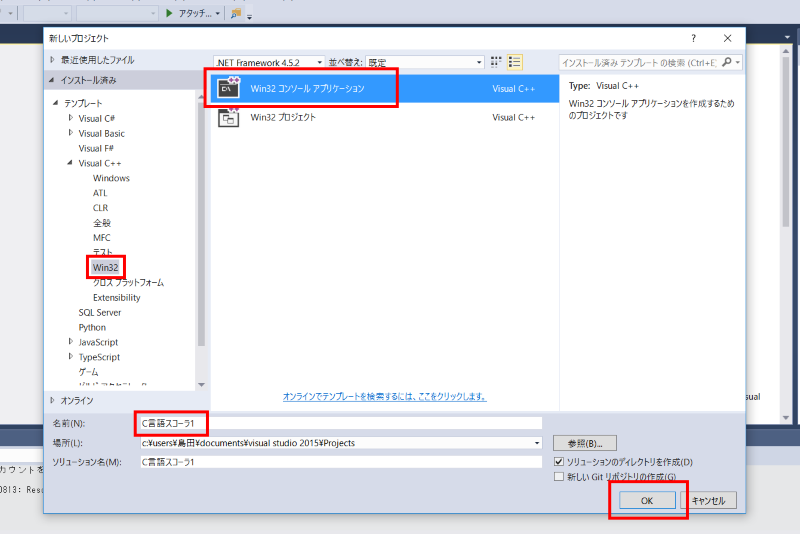This screenshot has width=800, height=534.
Task: Click the Win32 プロジェクト template name
Action: point(283,117)
